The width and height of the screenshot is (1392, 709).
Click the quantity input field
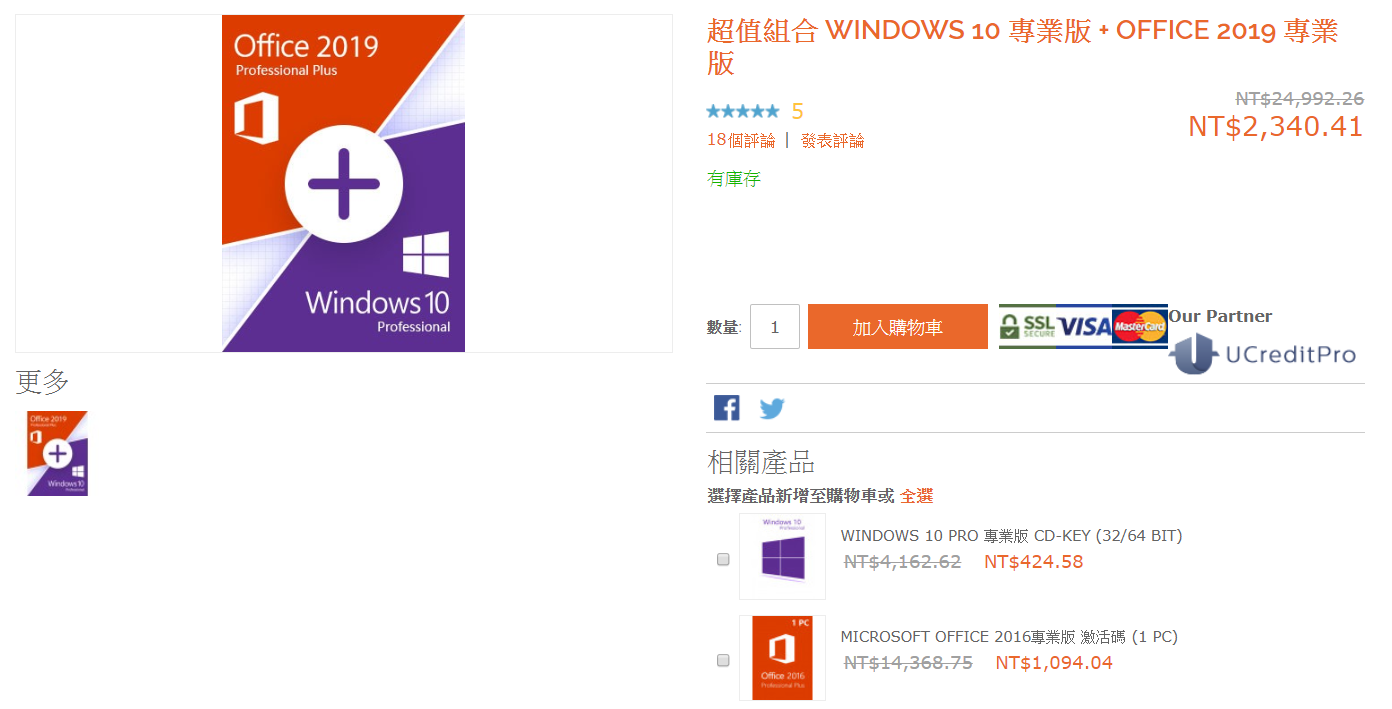[x=774, y=327]
